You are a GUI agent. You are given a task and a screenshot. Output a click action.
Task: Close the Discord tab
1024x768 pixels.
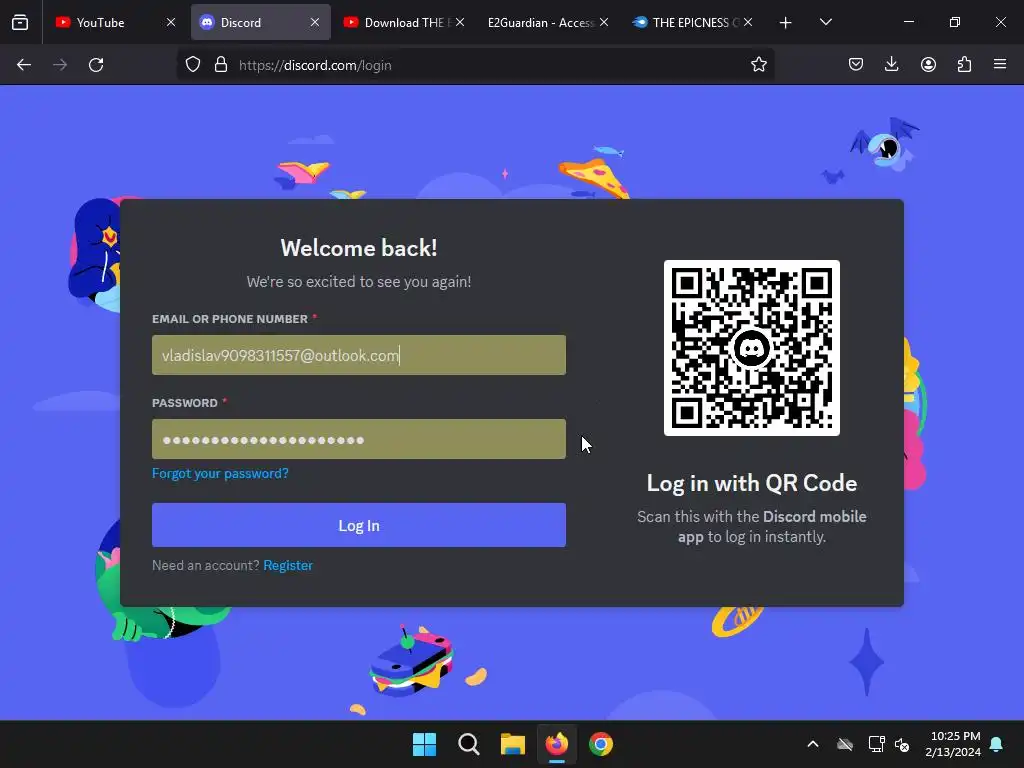(x=315, y=22)
